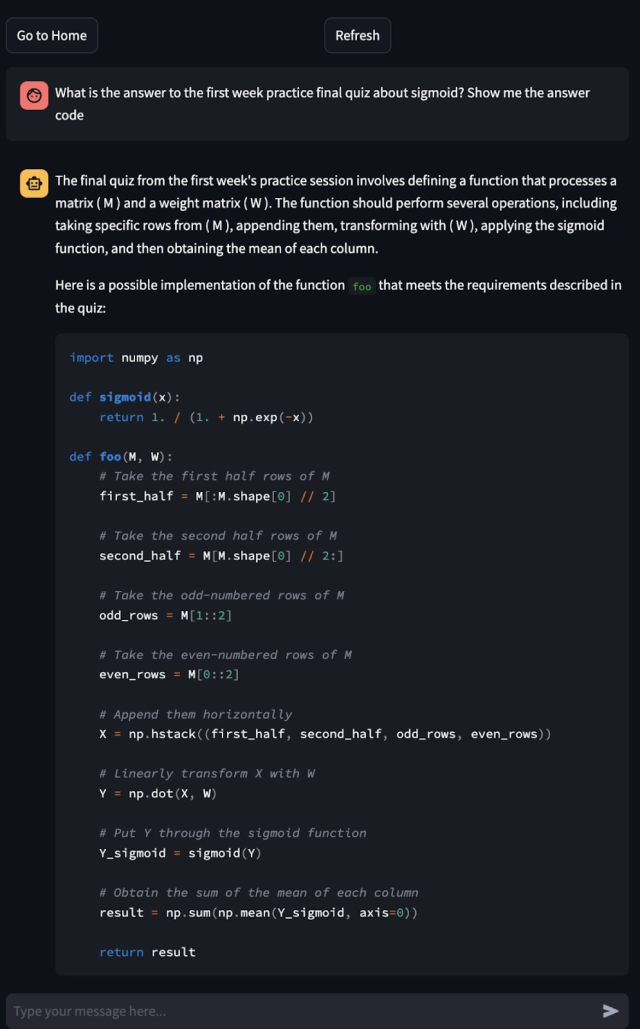
Task: Click the "def sigmoid(x):" line
Action: click(124, 397)
